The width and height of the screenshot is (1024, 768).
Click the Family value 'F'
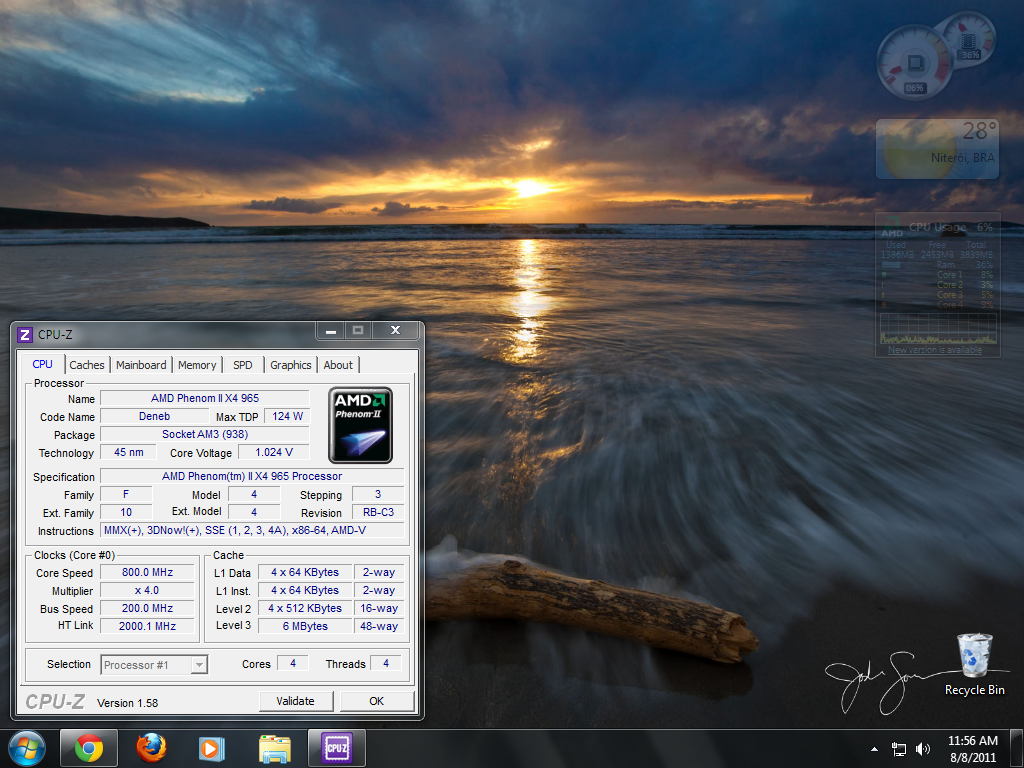click(126, 494)
